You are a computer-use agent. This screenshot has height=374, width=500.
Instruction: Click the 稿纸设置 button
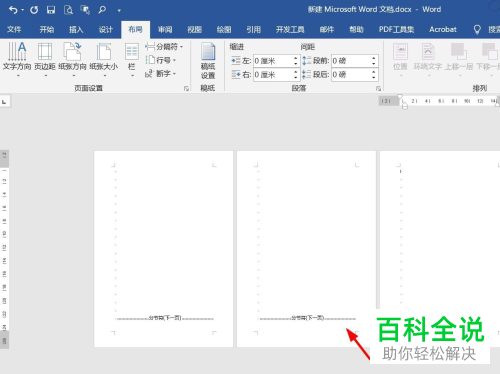208,61
